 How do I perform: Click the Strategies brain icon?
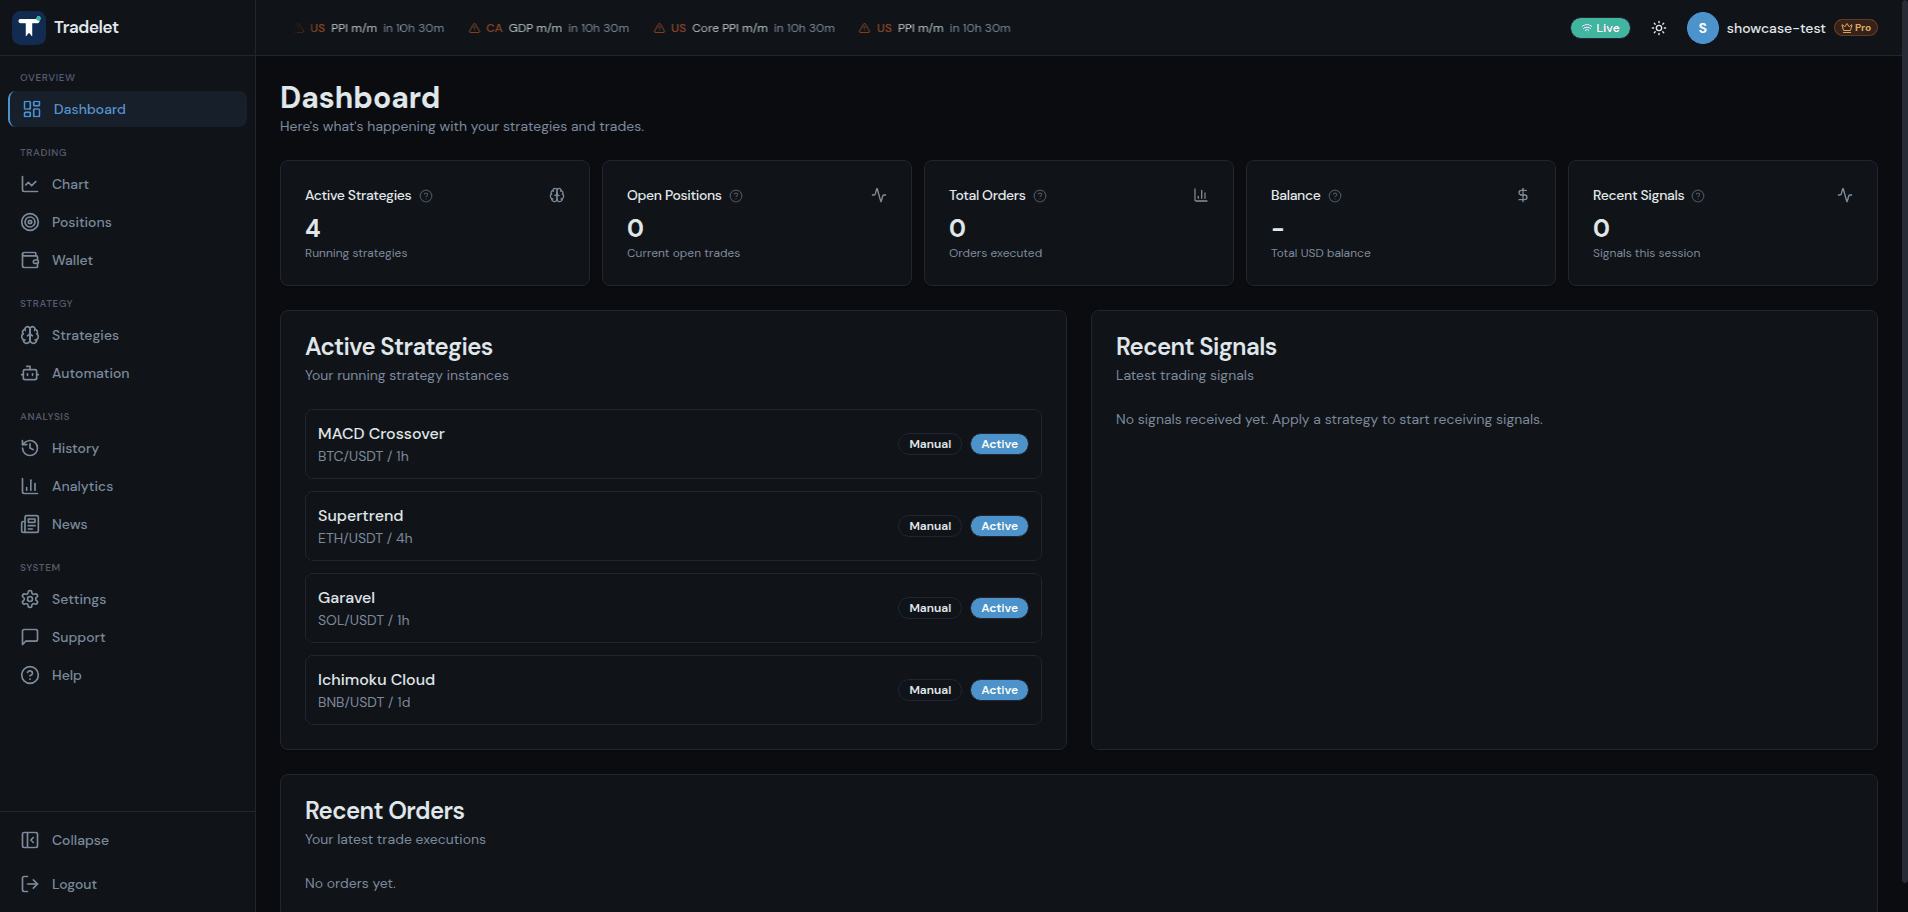point(31,335)
